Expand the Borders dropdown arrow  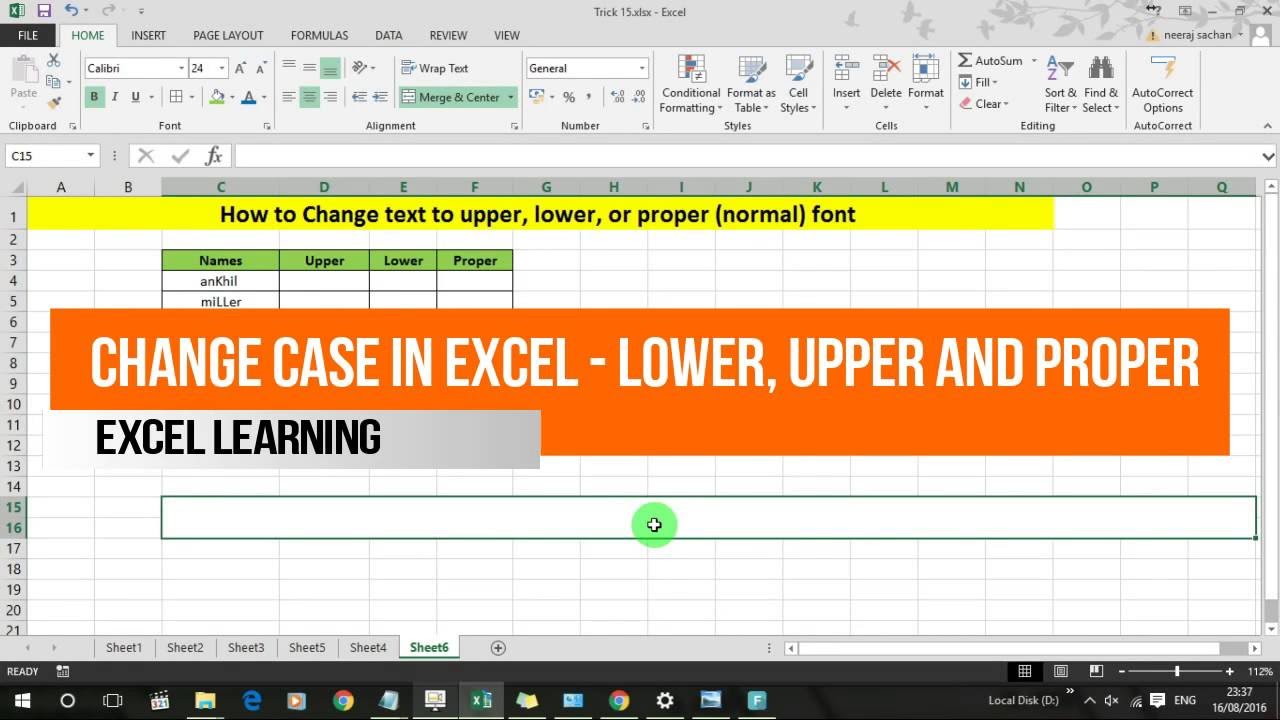click(x=193, y=97)
